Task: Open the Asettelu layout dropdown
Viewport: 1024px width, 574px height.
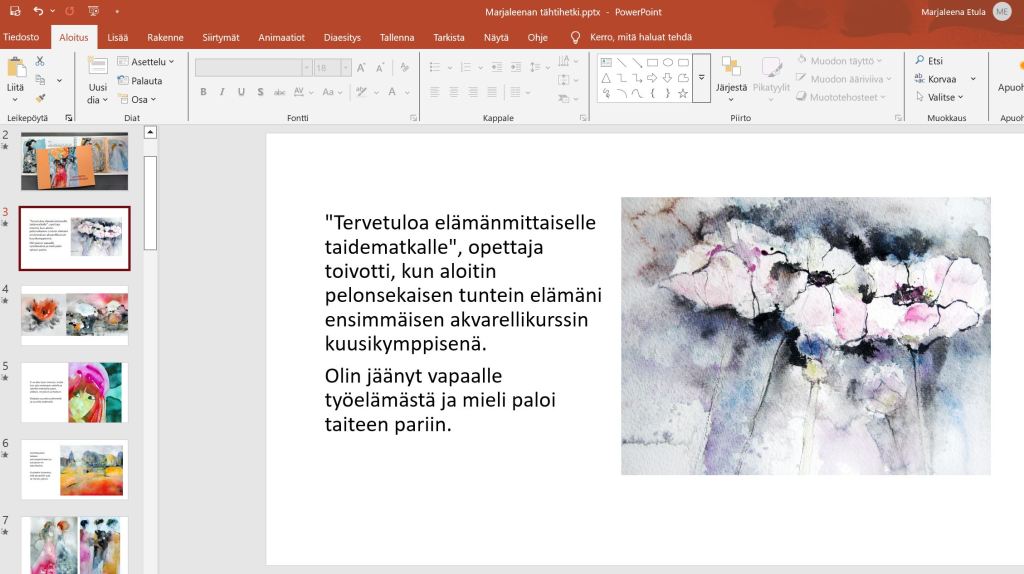Action: [x=146, y=61]
